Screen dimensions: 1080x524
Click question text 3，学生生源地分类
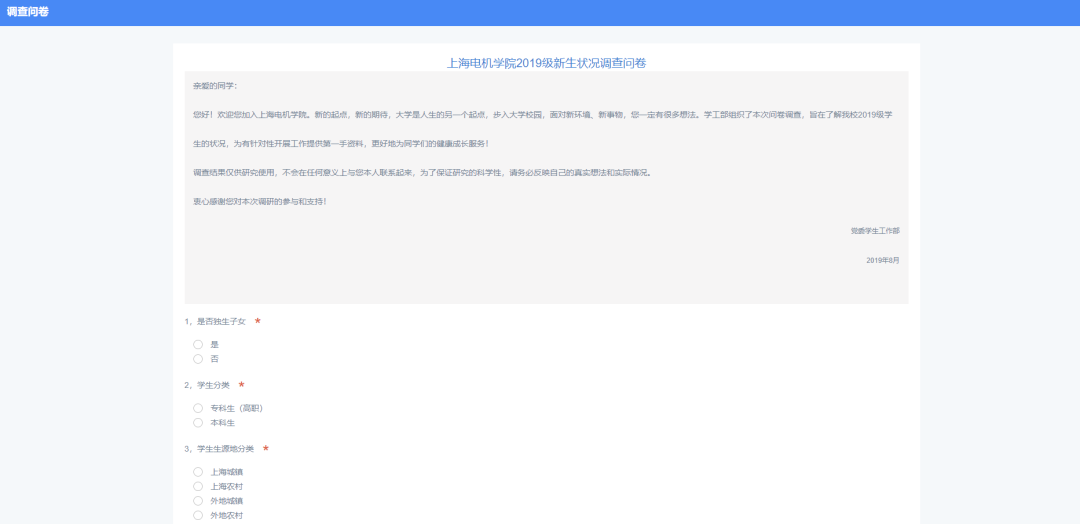tap(219, 449)
